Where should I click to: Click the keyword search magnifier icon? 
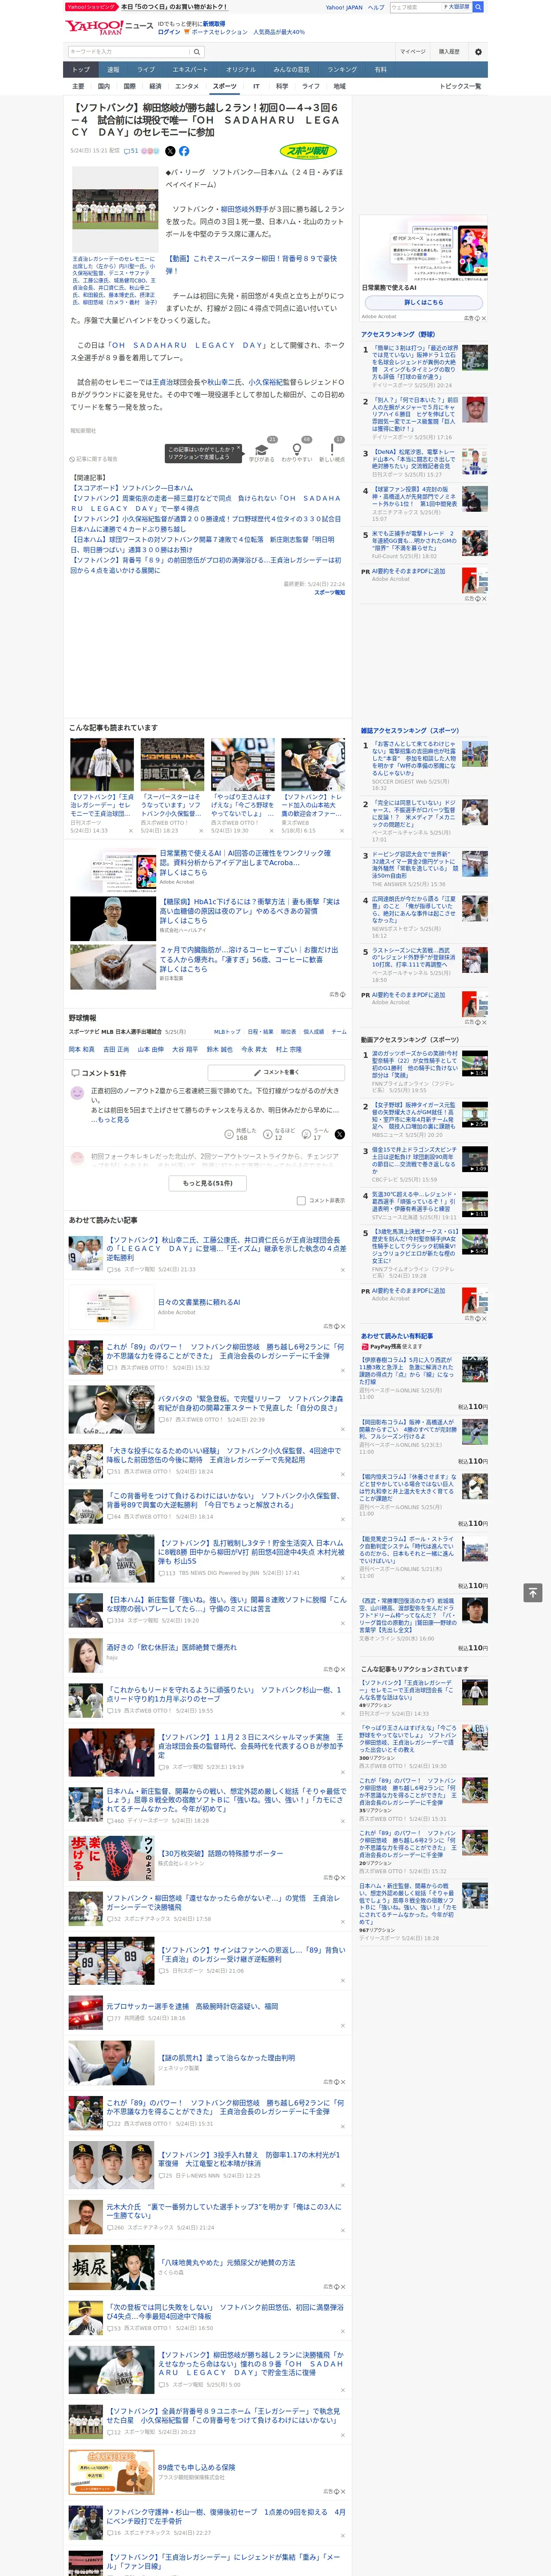coord(197,51)
